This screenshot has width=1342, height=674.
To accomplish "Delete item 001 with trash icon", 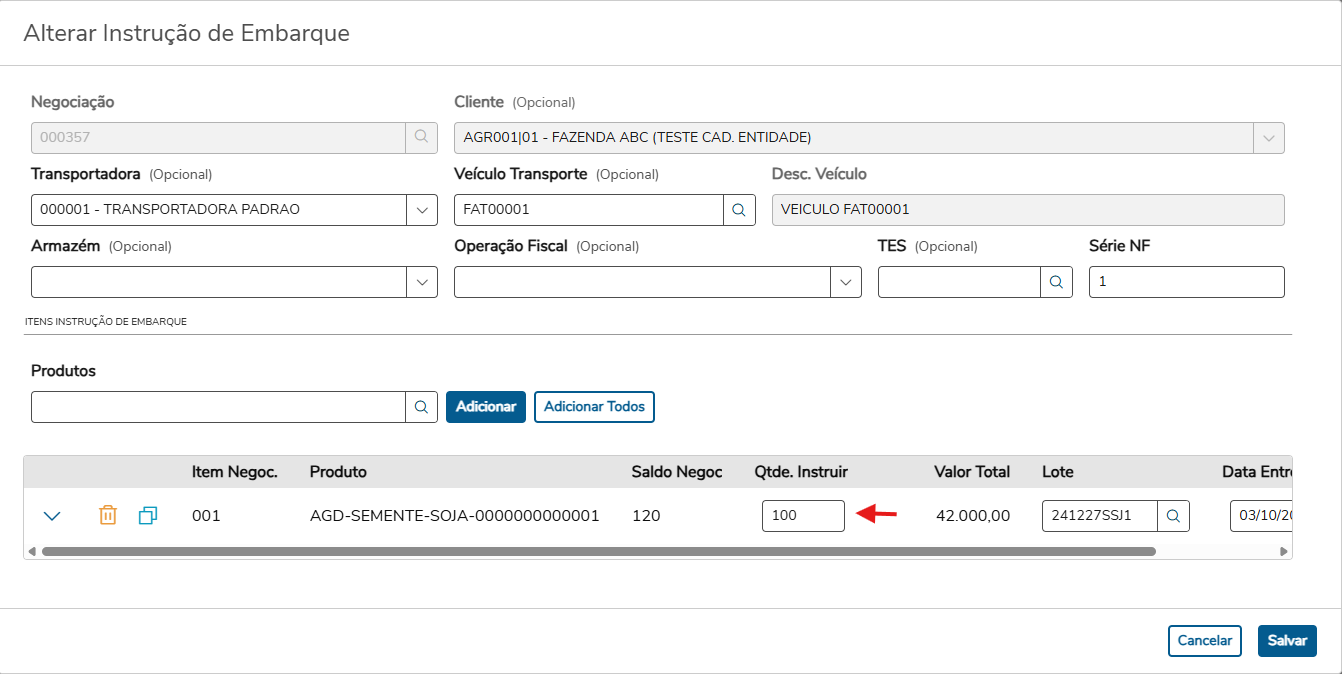I will point(108,516).
